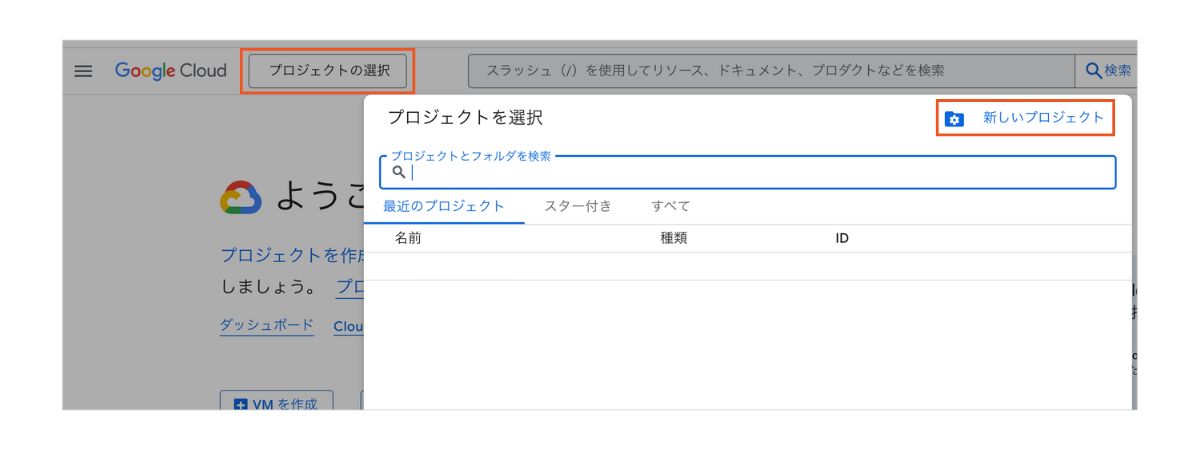Switch to the スター付き tab
The image size is (1200, 450).
(x=578, y=206)
